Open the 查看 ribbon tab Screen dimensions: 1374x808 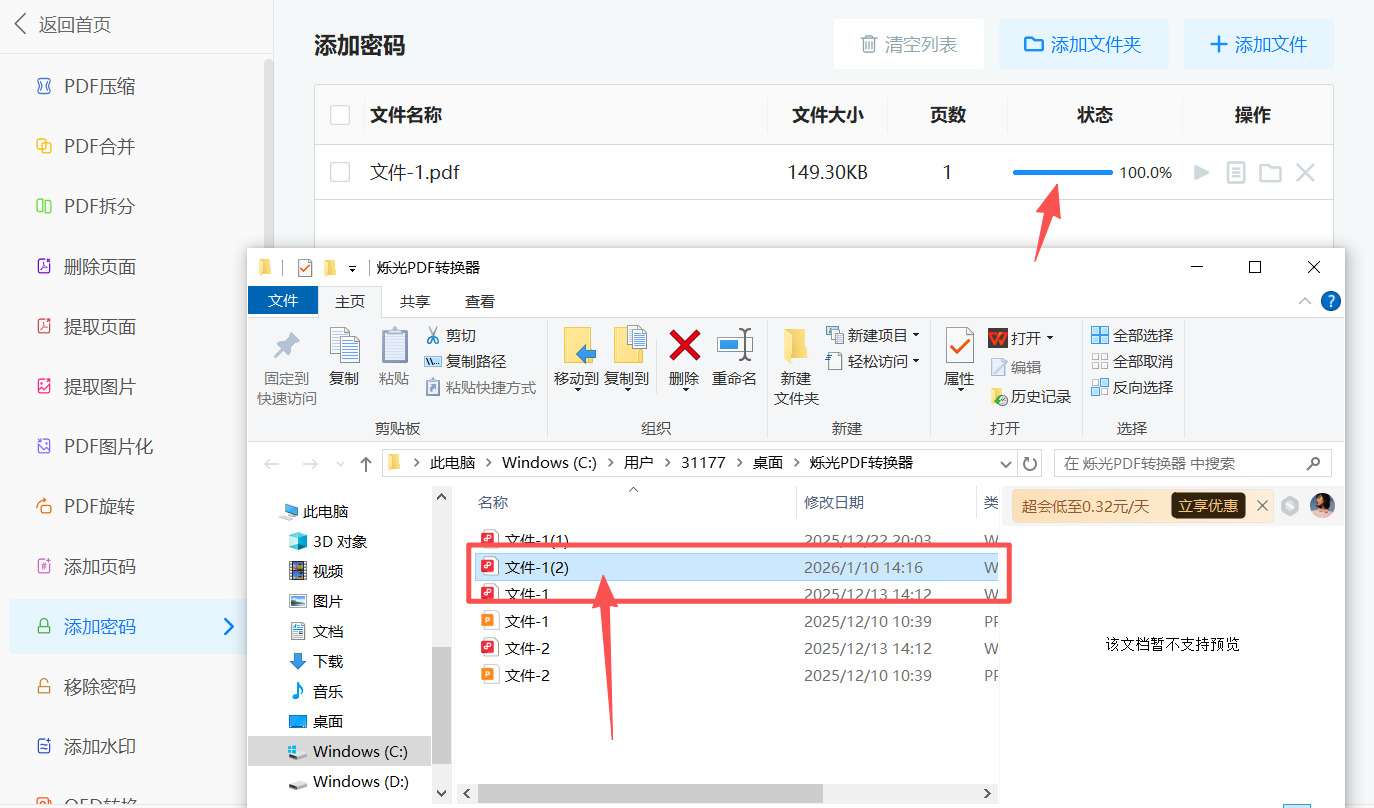[479, 301]
